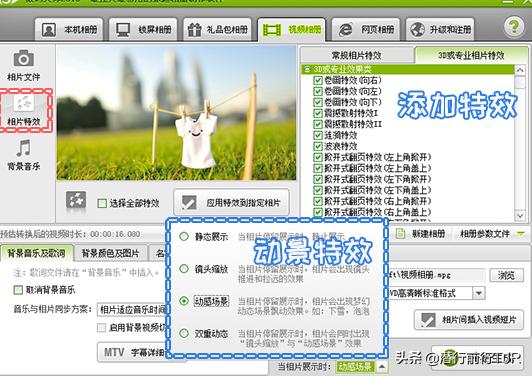
Task: Uncheck 波浪特效 checkbox
Action: point(318,146)
